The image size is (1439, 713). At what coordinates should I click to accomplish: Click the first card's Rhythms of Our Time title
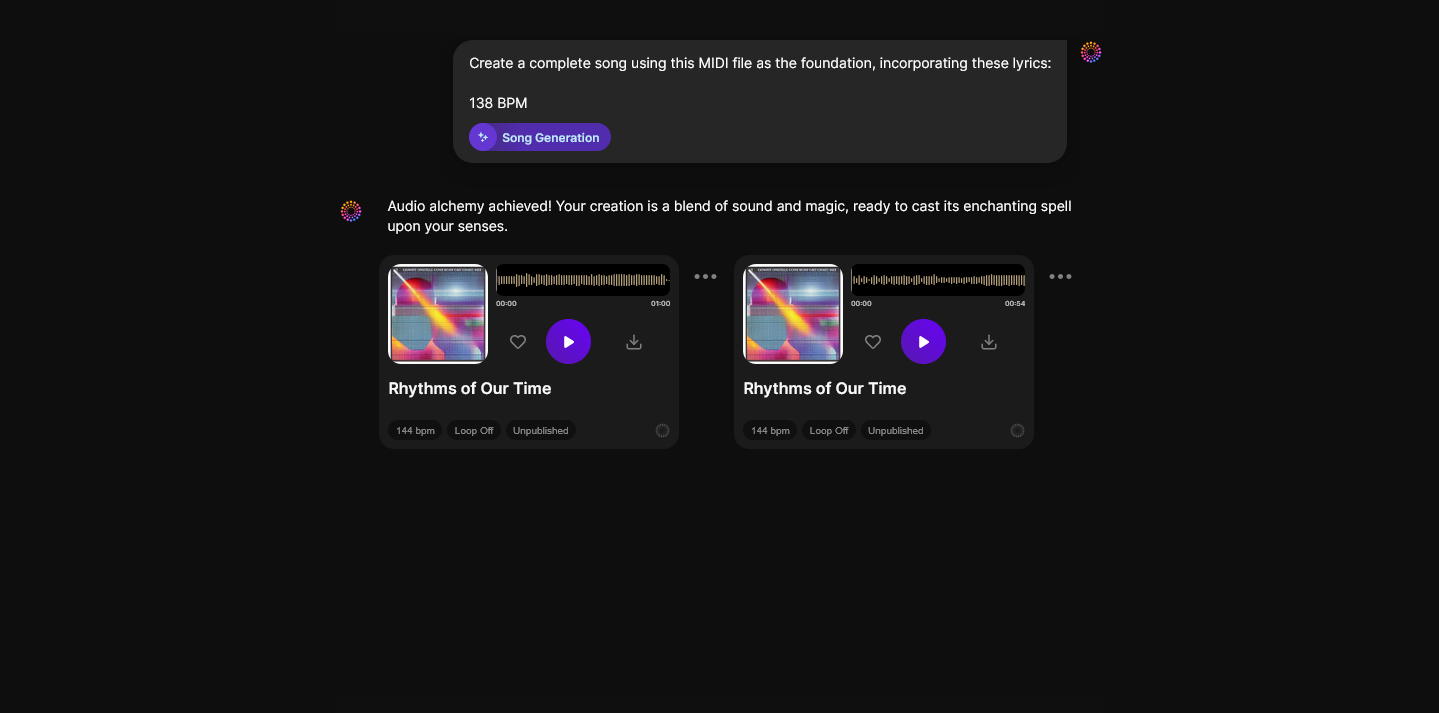coord(470,388)
